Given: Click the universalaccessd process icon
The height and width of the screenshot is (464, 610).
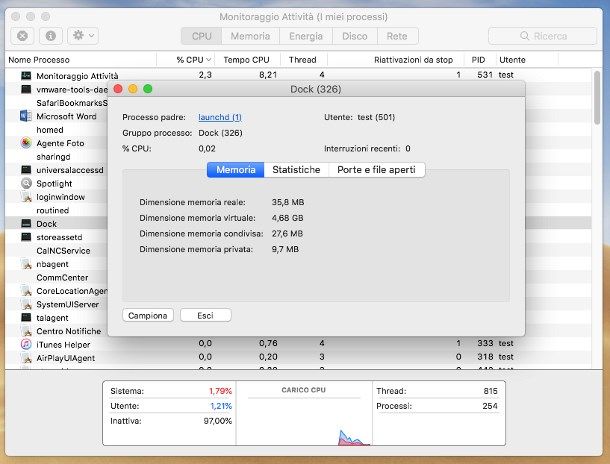Looking at the screenshot, I should 26,170.
